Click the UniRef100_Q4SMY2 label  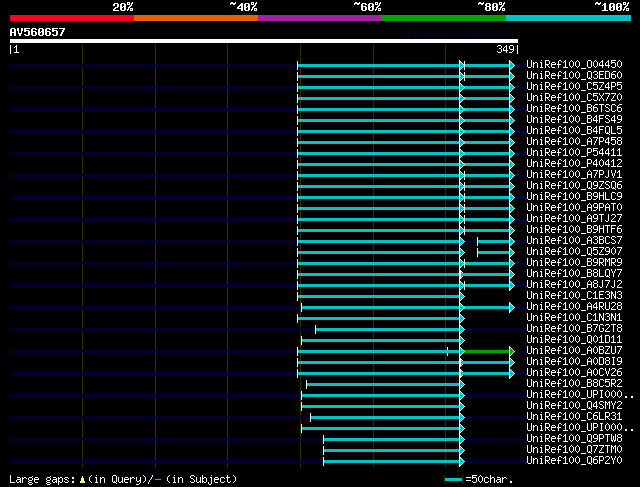coord(574,406)
